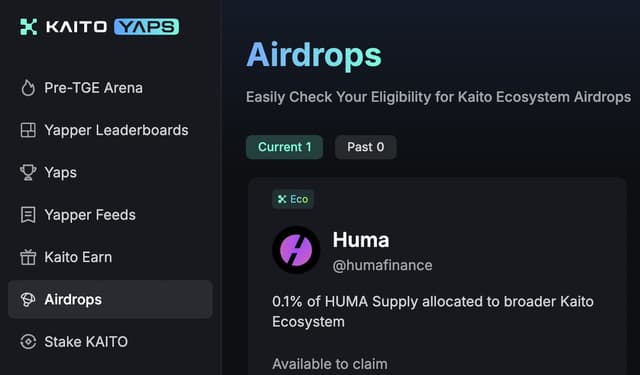The height and width of the screenshot is (375, 640).
Task: Click the parachute icon next to Airdrops
Action: (28, 300)
